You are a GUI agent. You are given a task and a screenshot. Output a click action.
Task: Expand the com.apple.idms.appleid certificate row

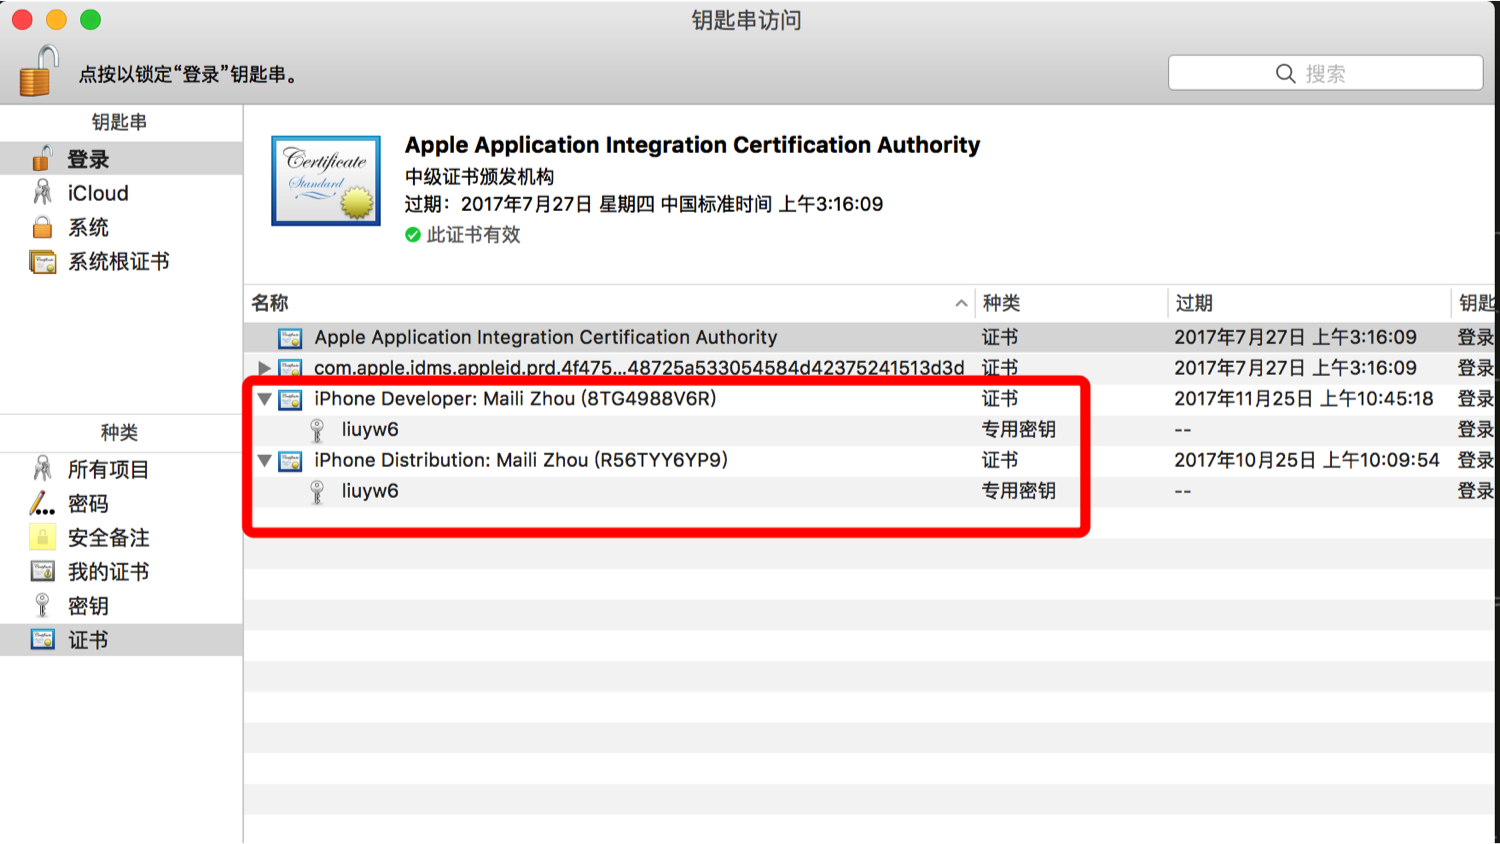pos(264,368)
